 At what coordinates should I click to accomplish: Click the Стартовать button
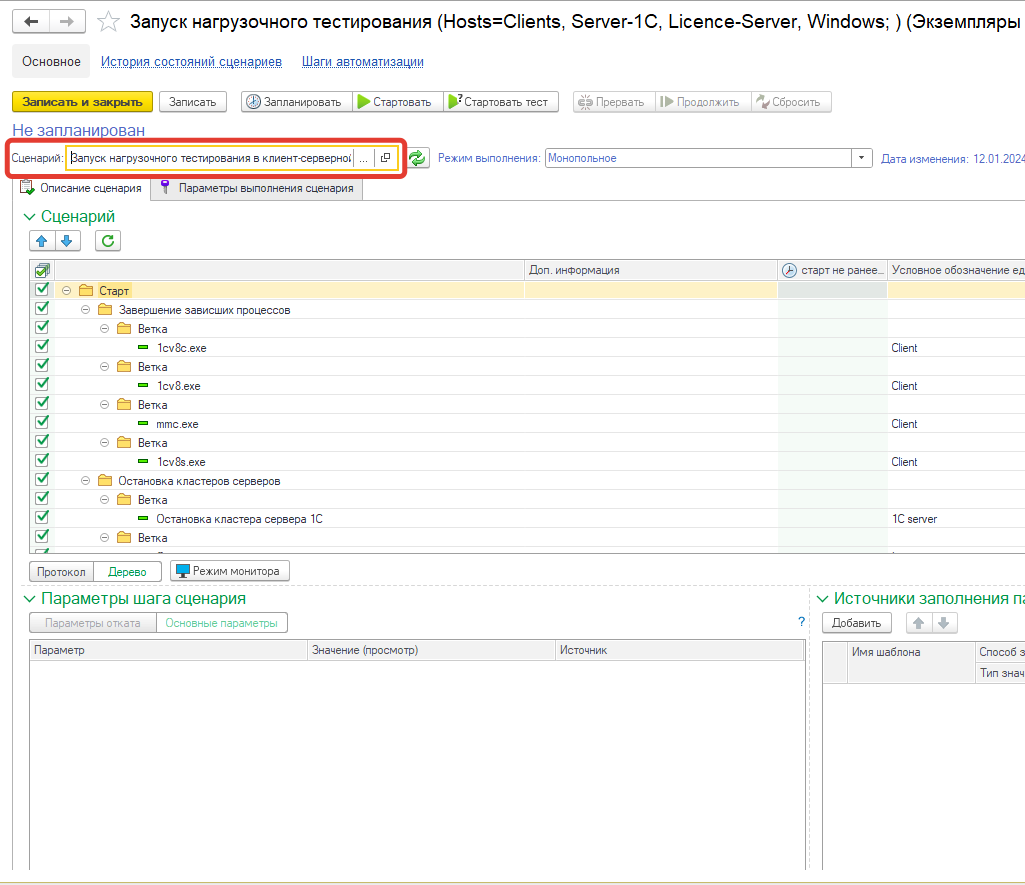tap(395, 102)
